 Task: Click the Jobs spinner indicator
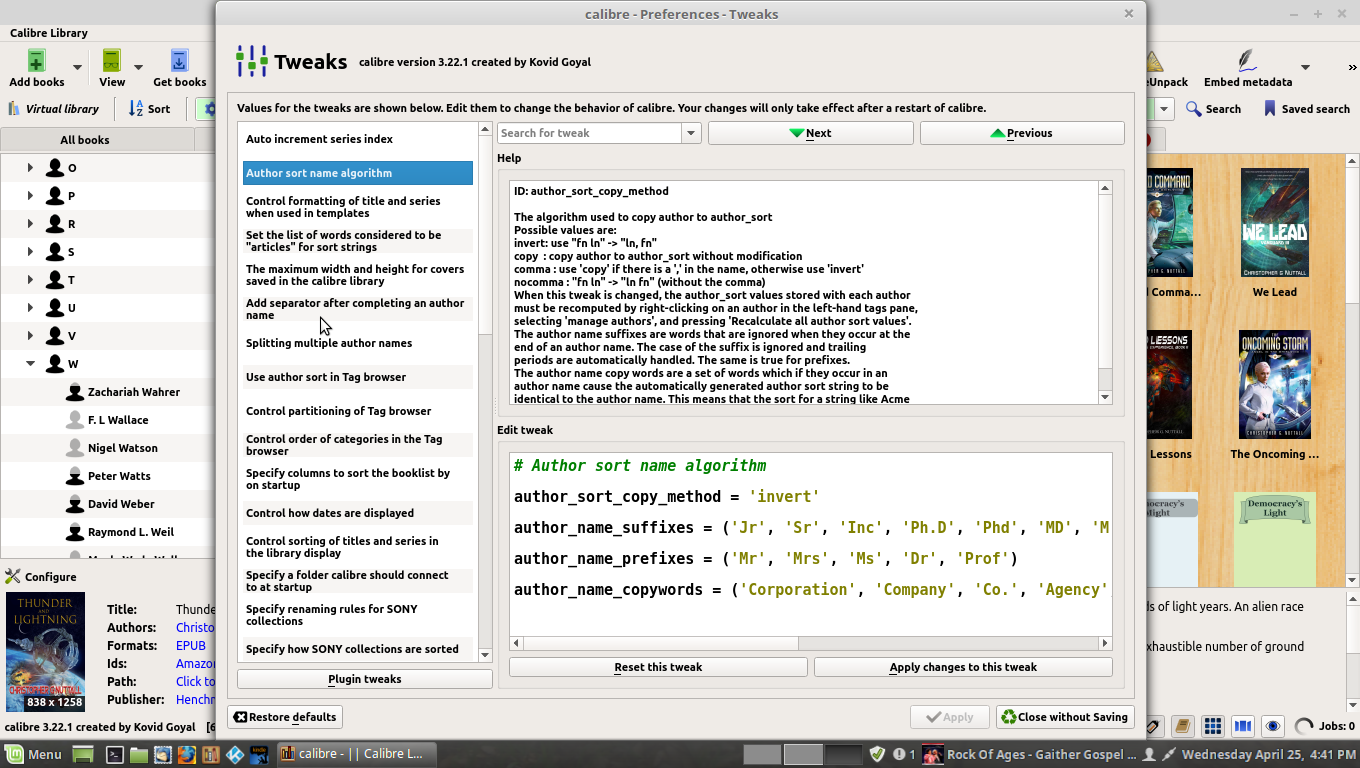tap(1304, 727)
